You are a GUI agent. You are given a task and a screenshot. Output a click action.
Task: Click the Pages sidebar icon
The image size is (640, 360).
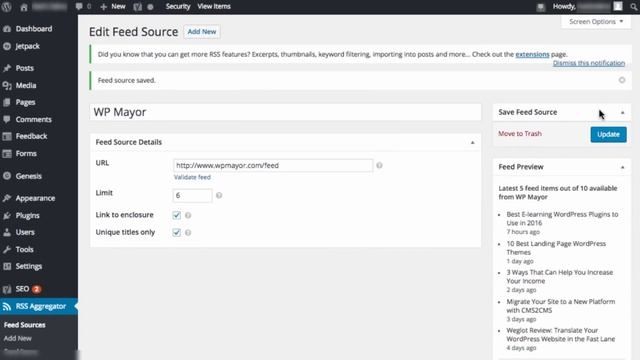[x=7, y=102]
